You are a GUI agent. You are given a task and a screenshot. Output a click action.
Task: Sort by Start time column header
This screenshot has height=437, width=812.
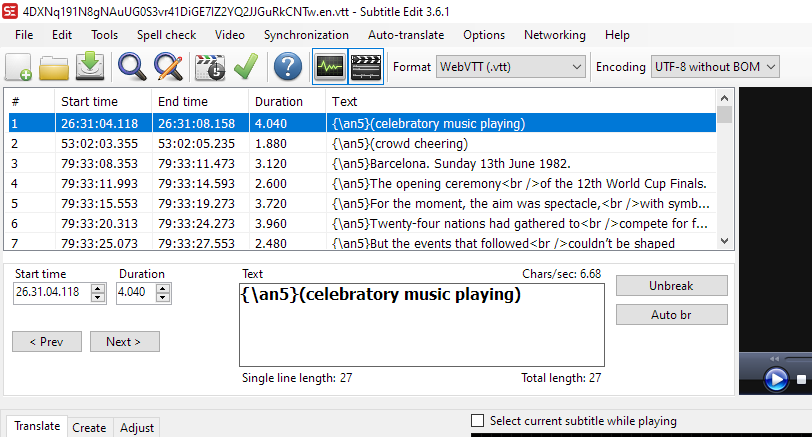pos(103,101)
